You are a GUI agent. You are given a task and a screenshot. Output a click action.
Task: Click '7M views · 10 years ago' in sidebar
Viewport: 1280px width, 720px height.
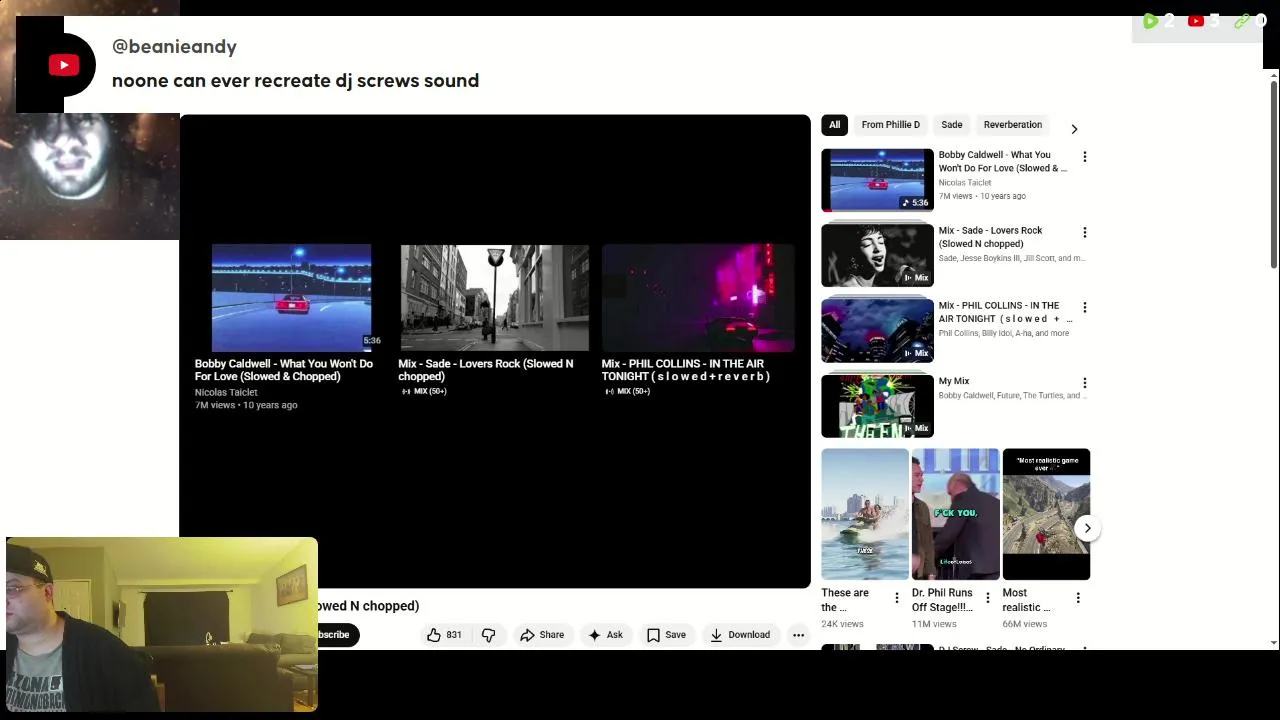[x=982, y=196]
